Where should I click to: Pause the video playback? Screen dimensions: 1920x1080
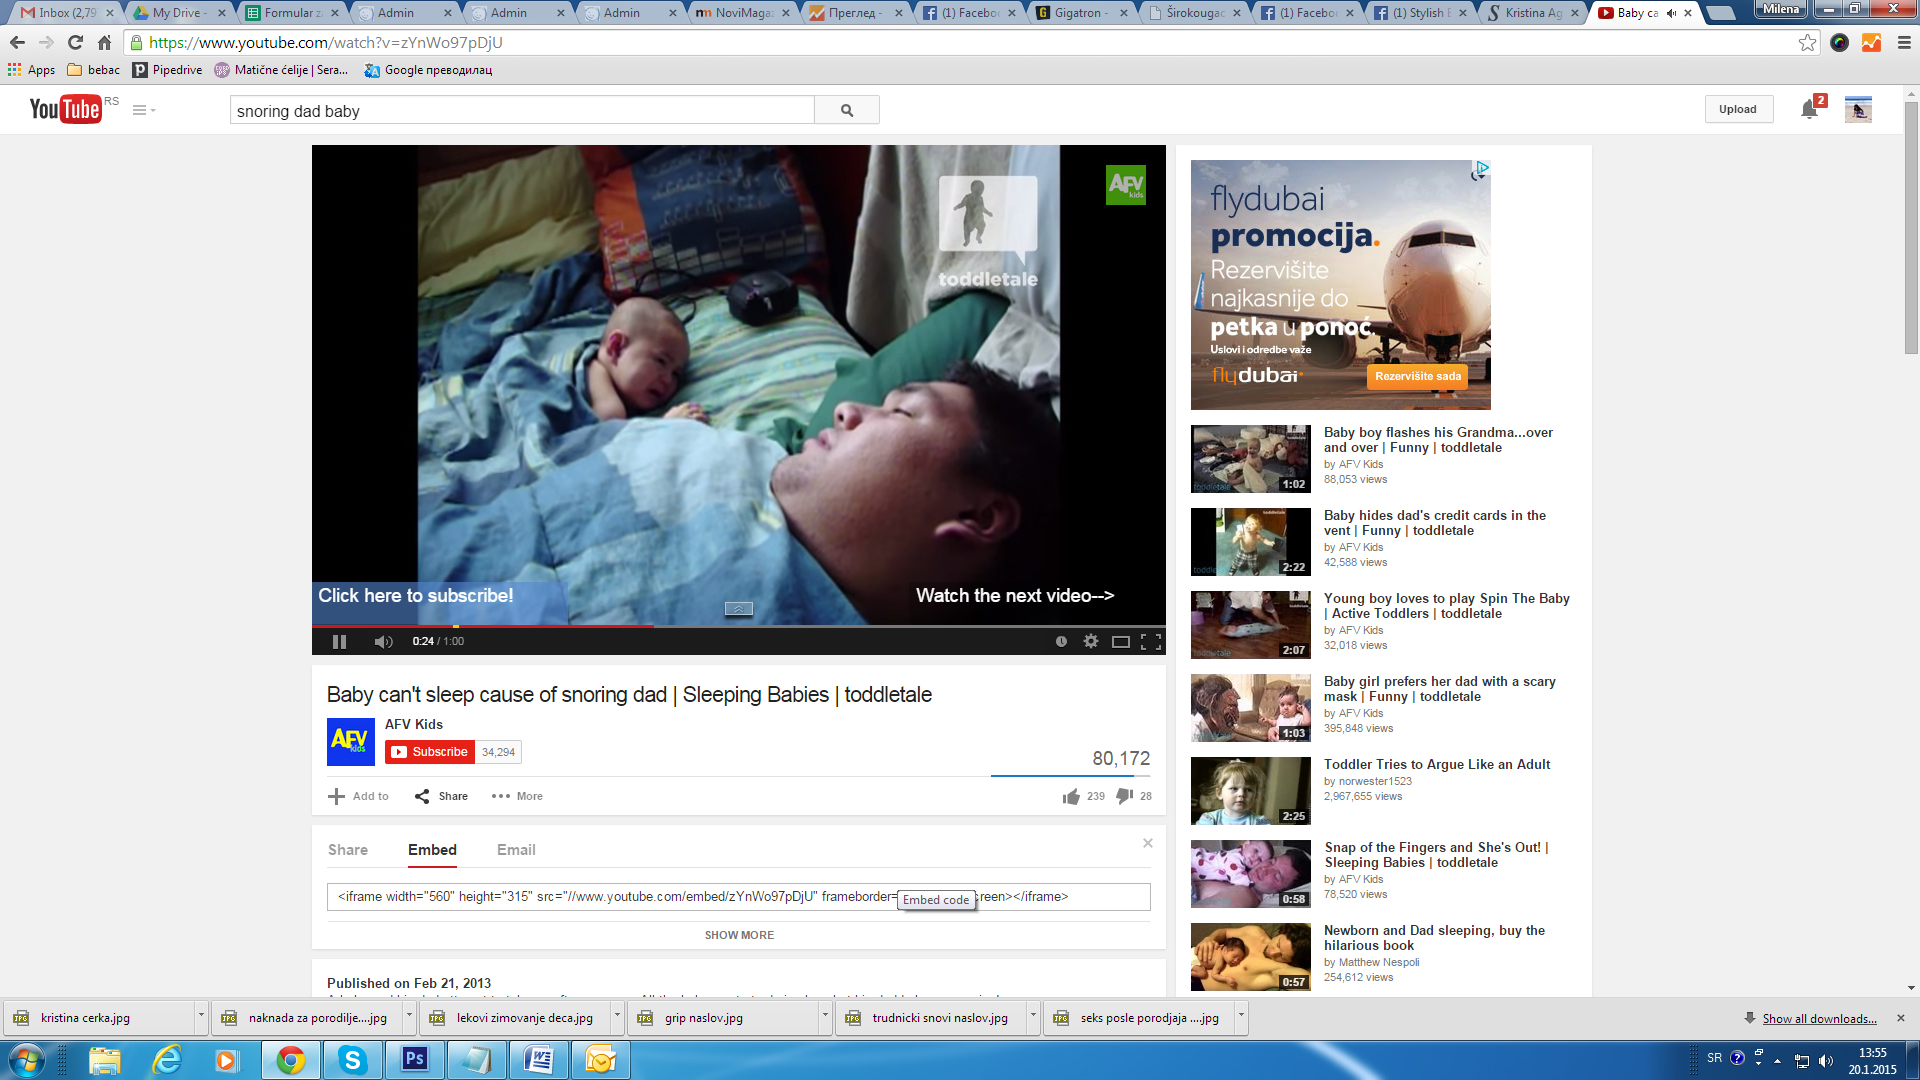(x=339, y=642)
